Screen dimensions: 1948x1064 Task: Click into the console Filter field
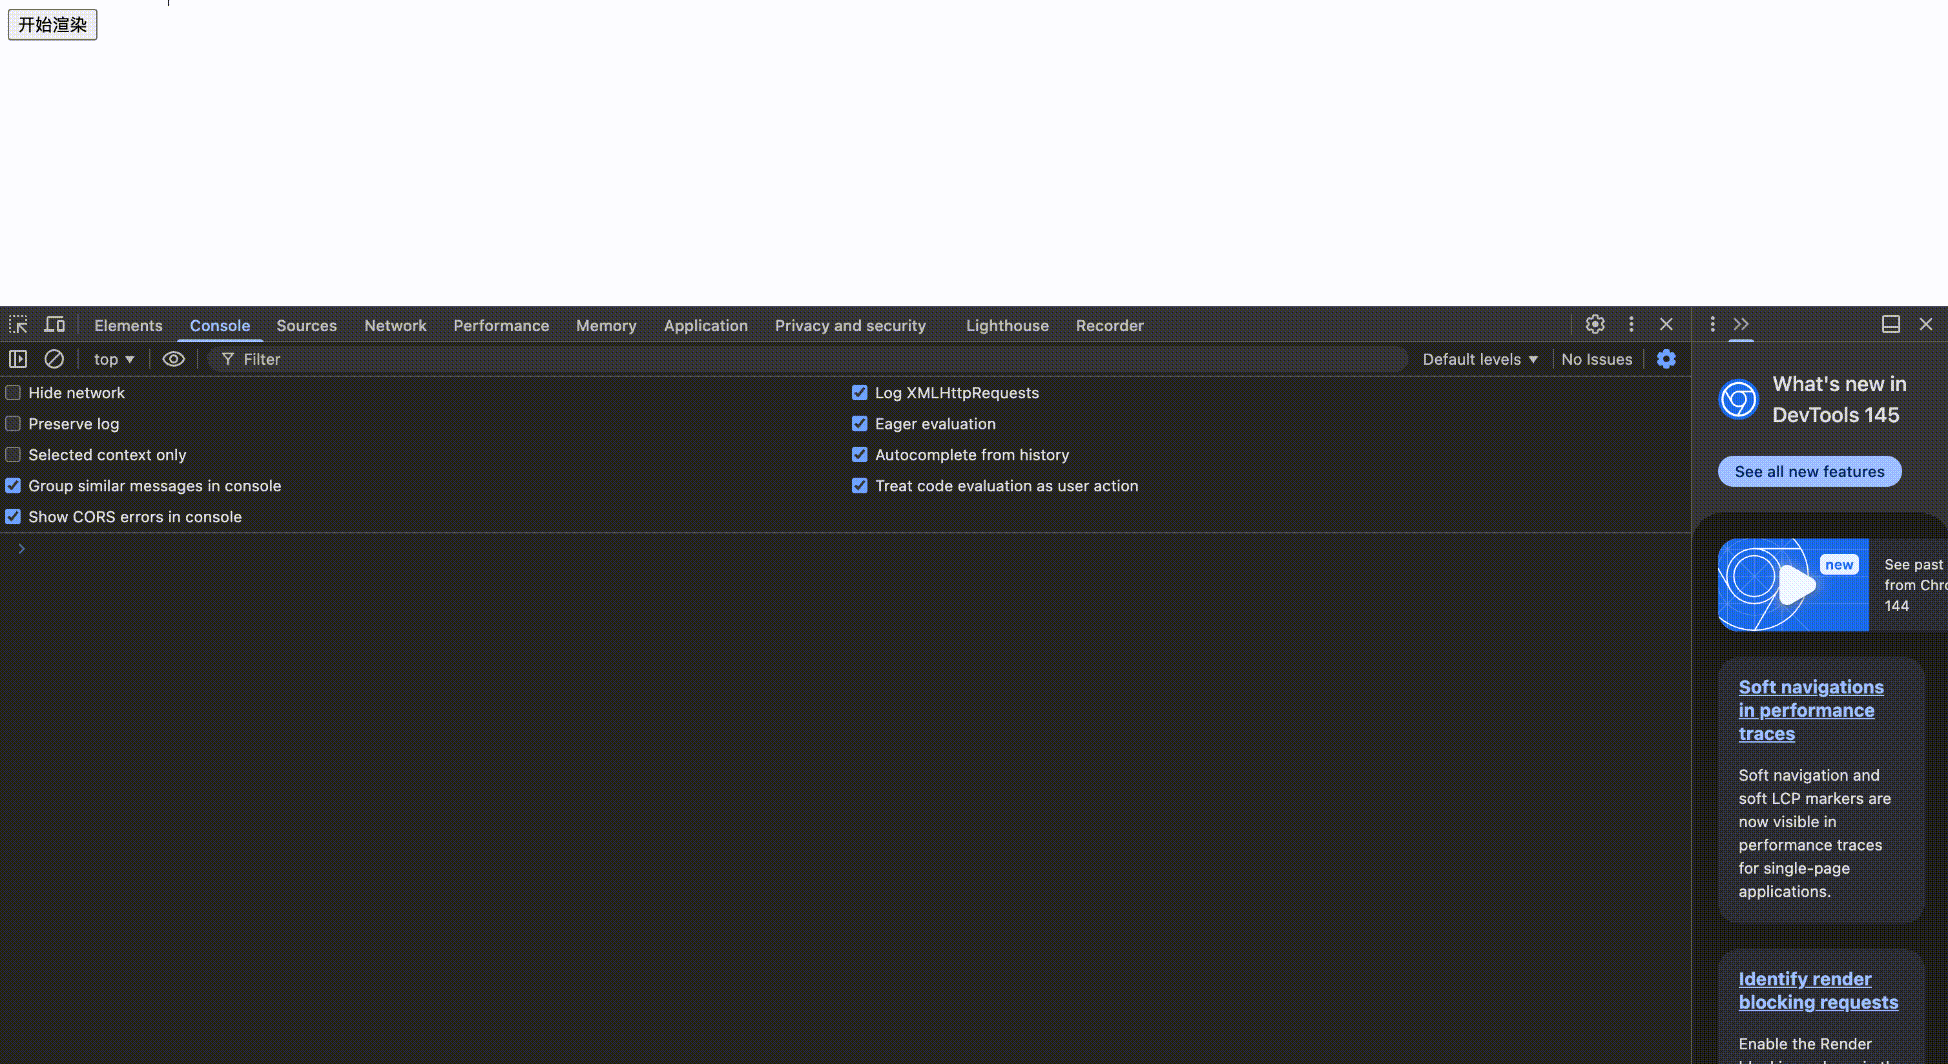pos(800,359)
